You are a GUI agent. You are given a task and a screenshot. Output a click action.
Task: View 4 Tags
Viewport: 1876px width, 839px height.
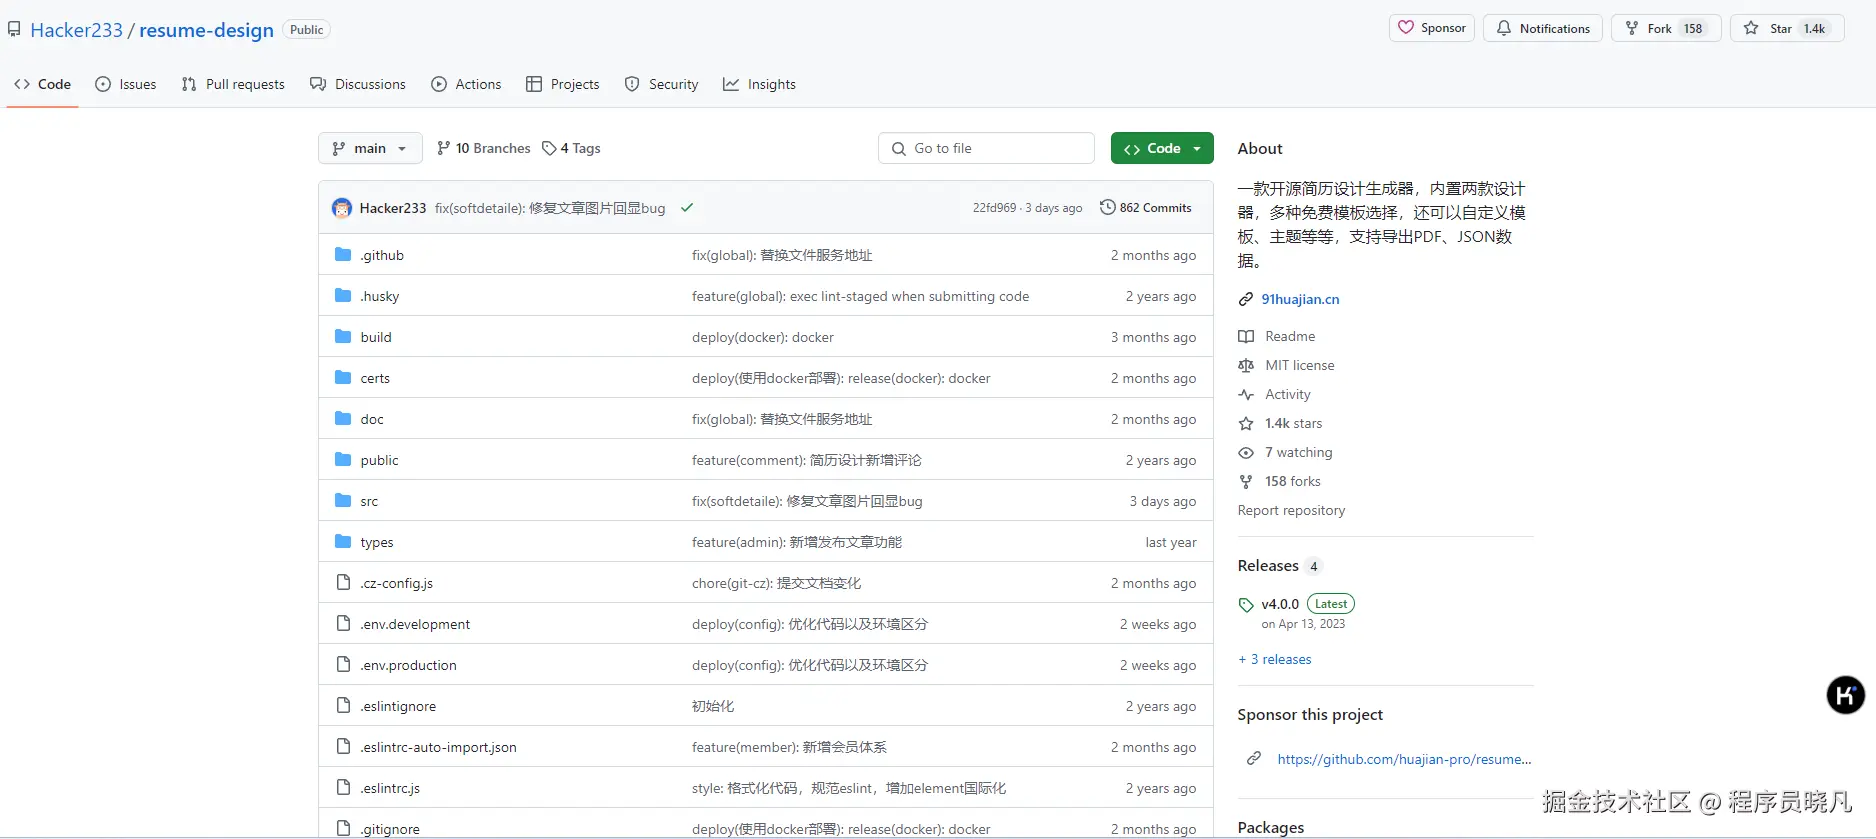(571, 148)
